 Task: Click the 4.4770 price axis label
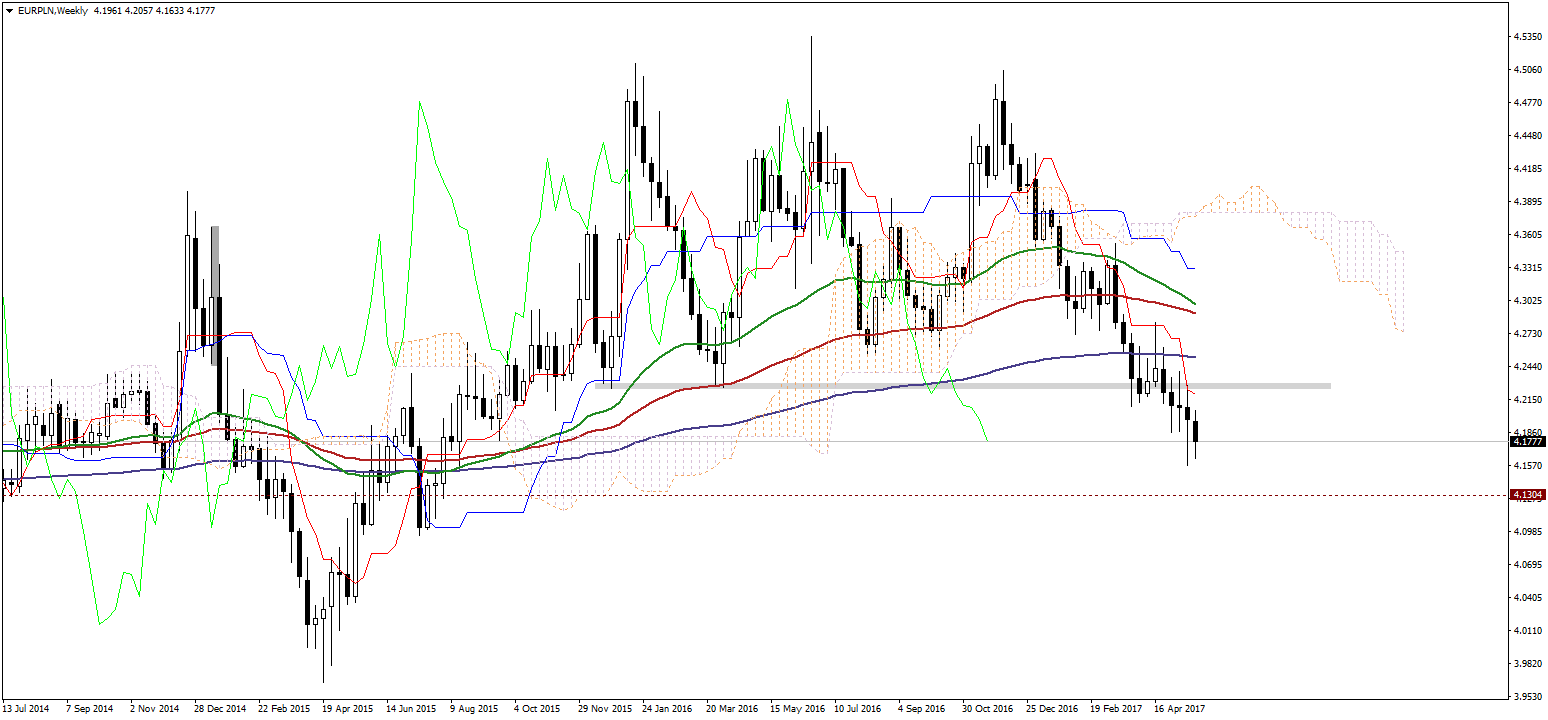click(1527, 103)
